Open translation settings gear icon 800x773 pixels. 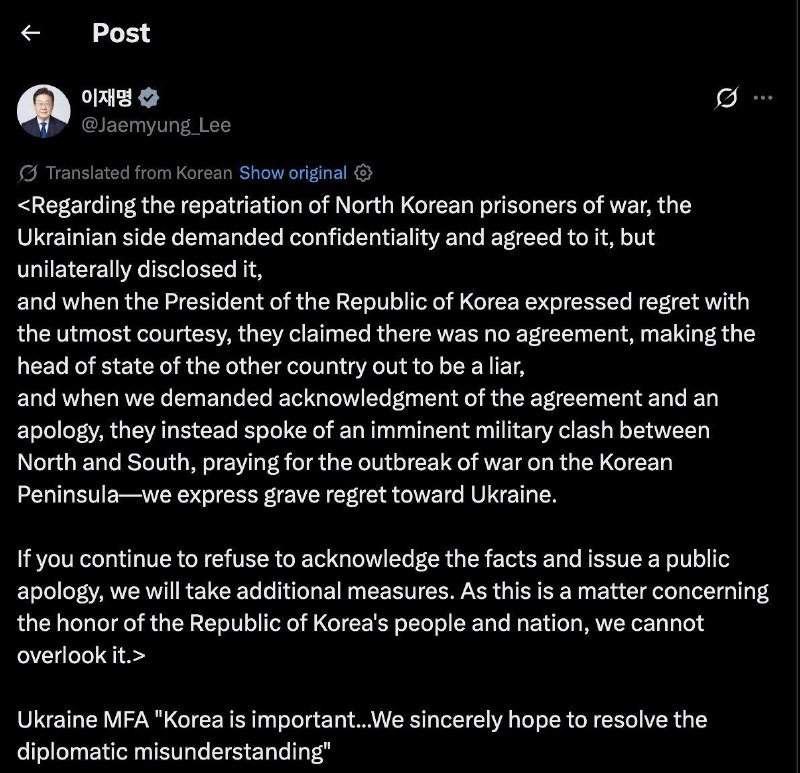pos(363,173)
